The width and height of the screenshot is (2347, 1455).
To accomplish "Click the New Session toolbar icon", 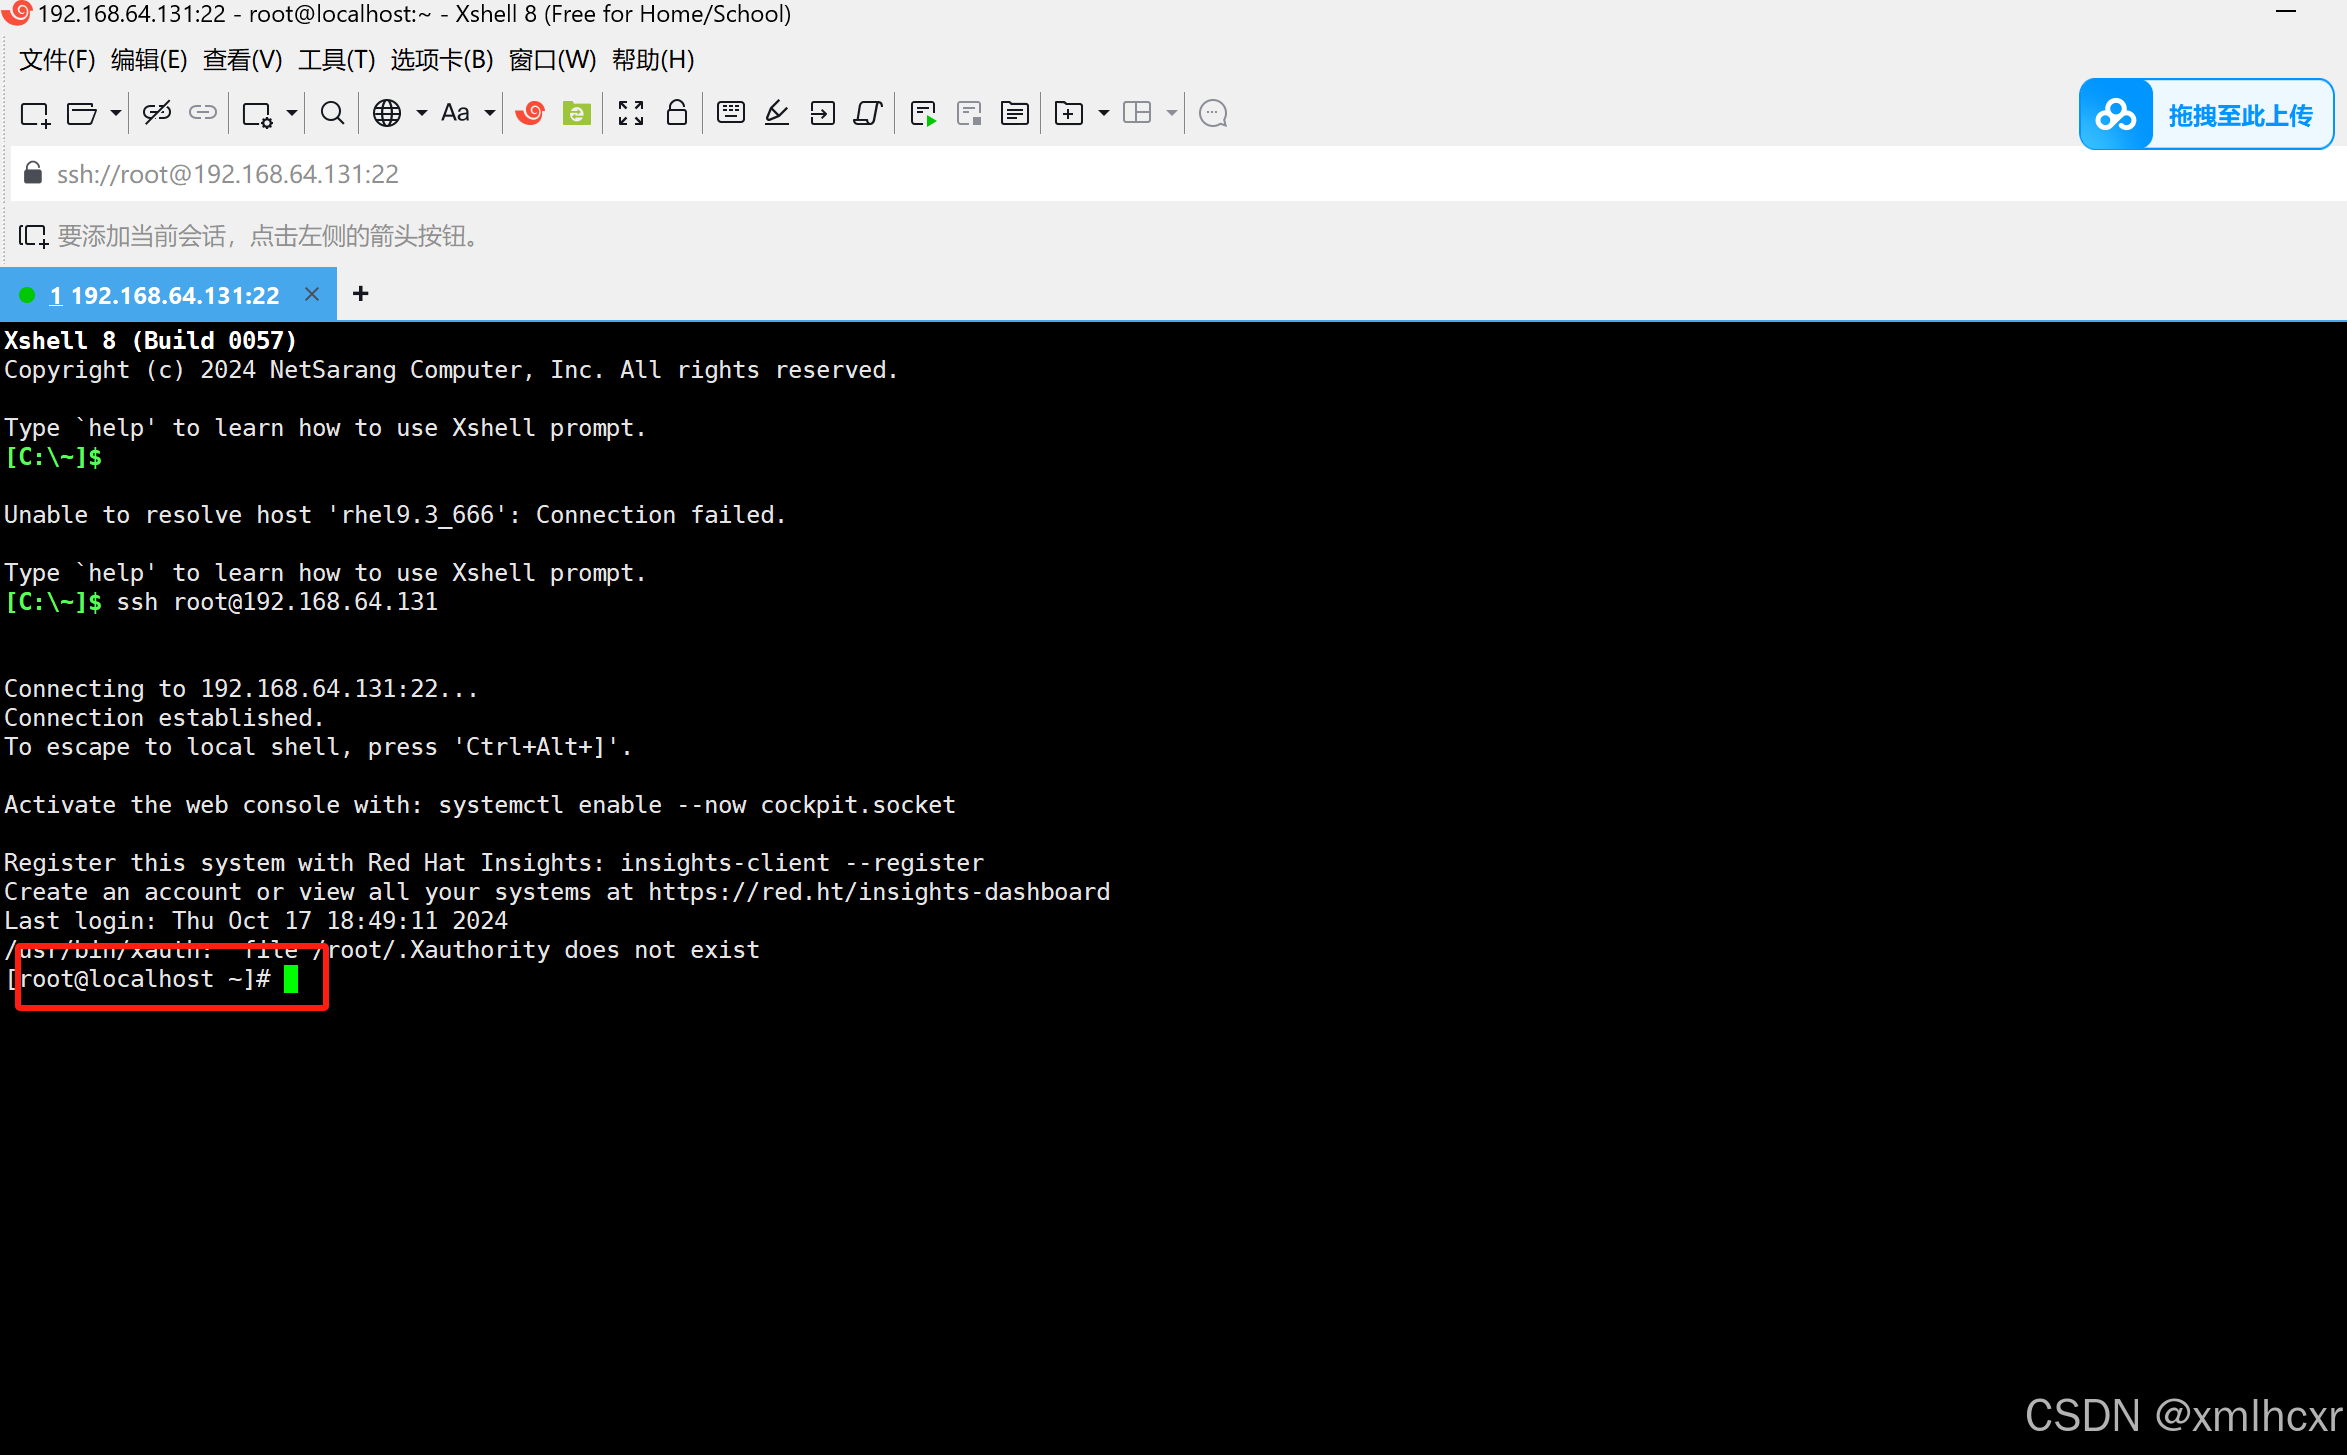I will point(35,114).
